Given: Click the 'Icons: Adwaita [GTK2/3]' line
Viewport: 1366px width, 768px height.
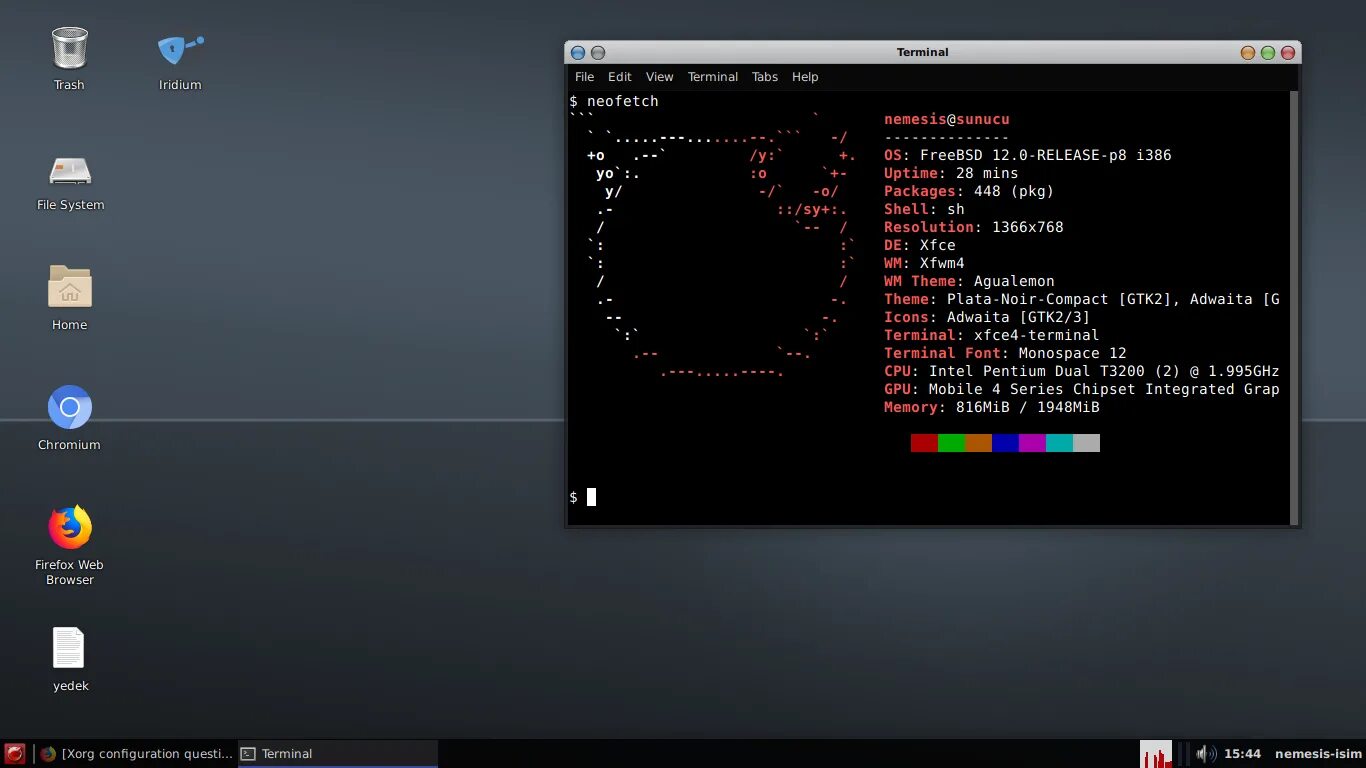Looking at the screenshot, I should [x=987, y=317].
